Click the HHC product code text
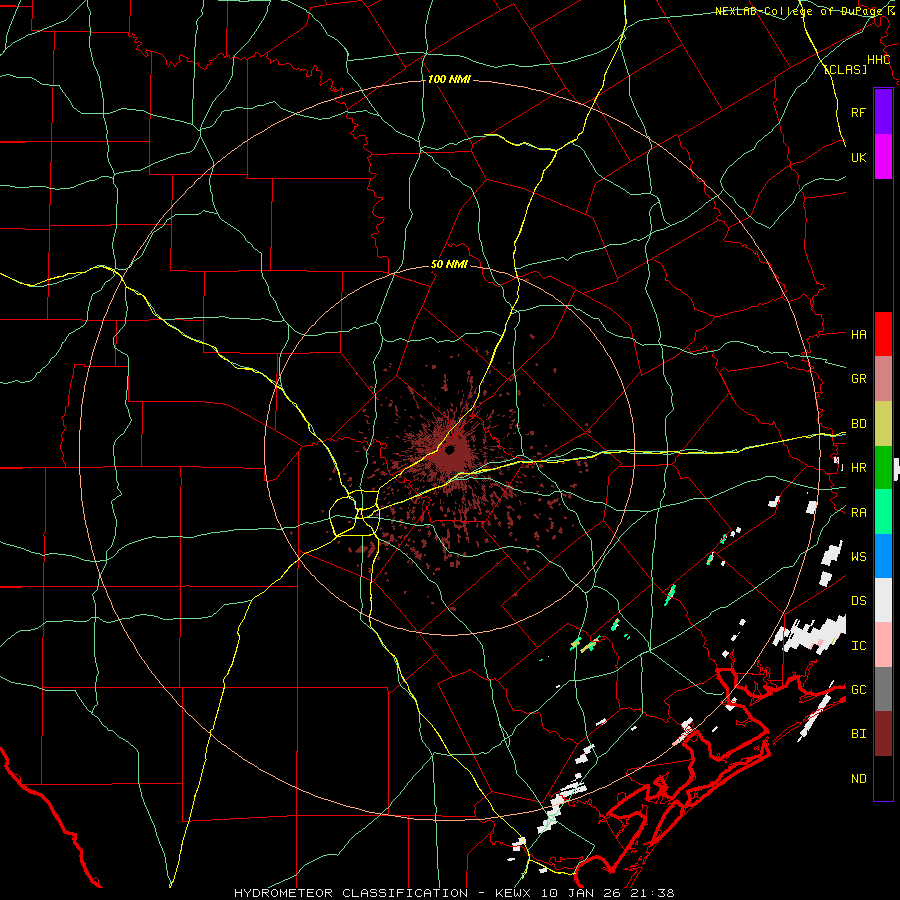This screenshot has height=900, width=900. click(x=878, y=60)
